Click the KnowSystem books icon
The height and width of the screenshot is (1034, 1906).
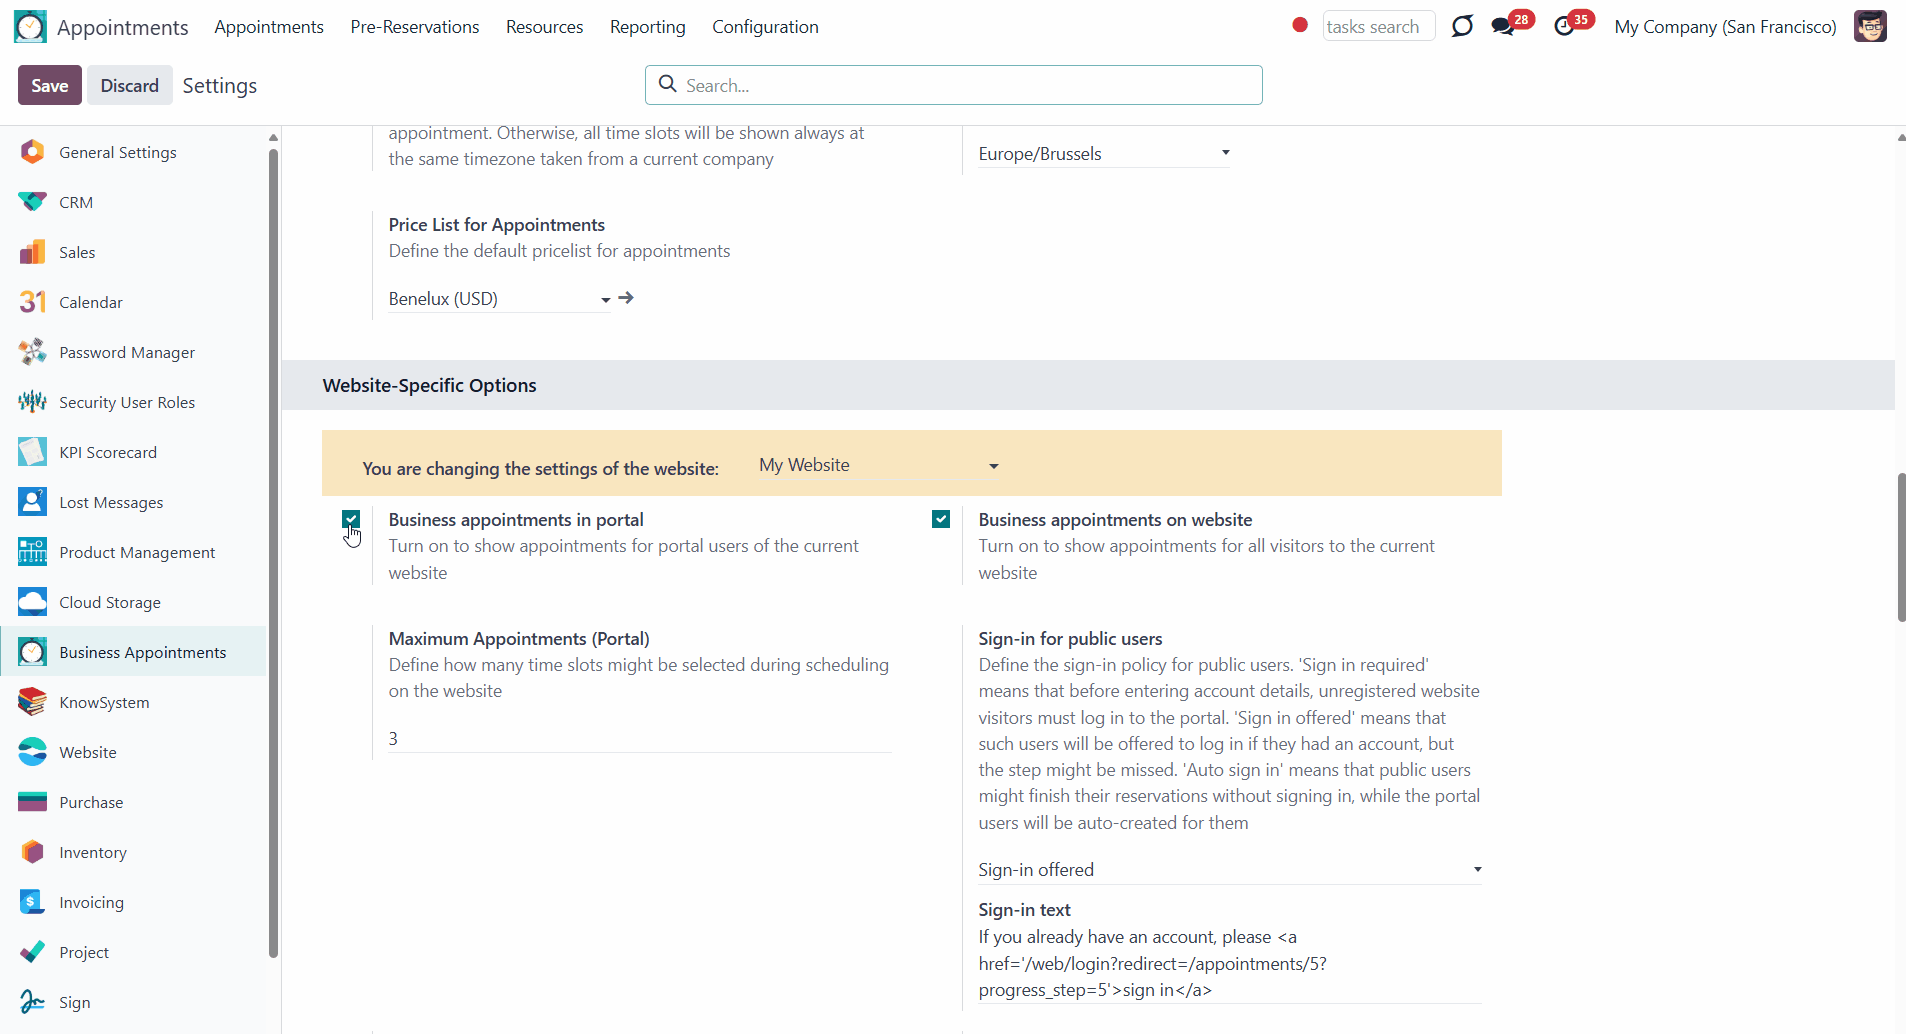[32, 702]
